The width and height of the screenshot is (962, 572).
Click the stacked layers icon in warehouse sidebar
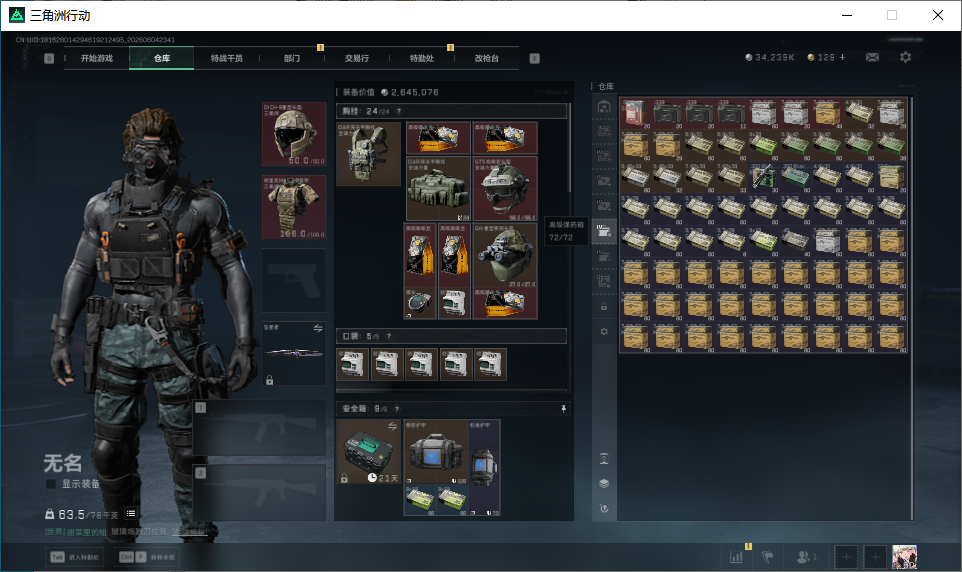604,484
